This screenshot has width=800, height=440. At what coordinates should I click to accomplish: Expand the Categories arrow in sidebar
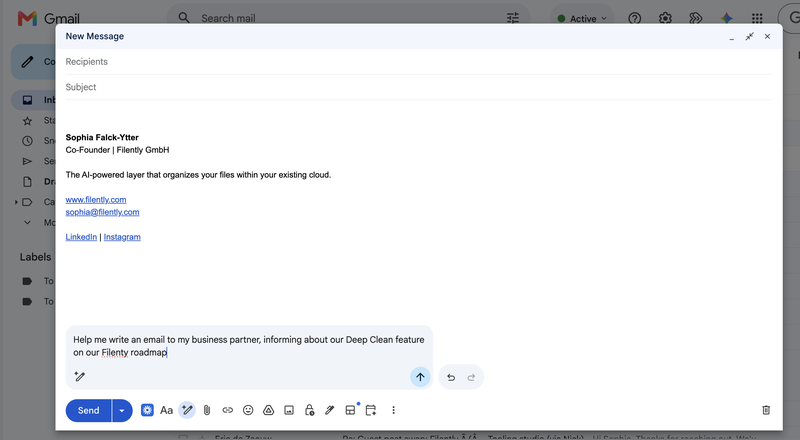pyautogui.click(x=16, y=202)
